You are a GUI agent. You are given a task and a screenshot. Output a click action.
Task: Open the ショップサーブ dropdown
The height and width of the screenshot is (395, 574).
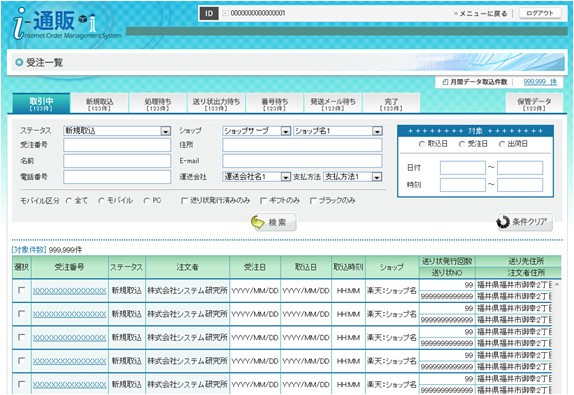tap(257, 131)
